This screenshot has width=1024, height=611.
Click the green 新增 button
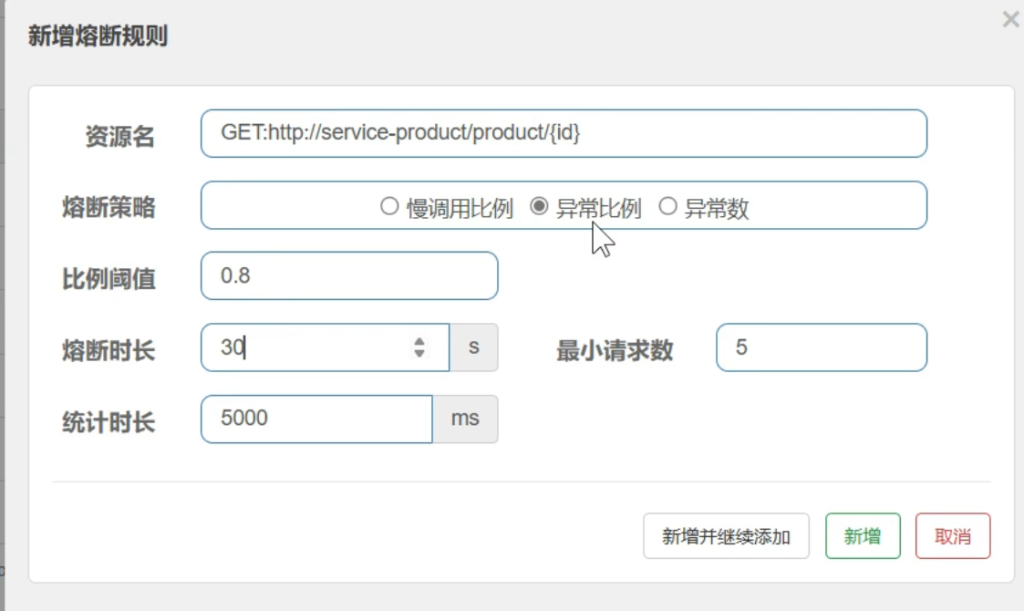(862, 537)
